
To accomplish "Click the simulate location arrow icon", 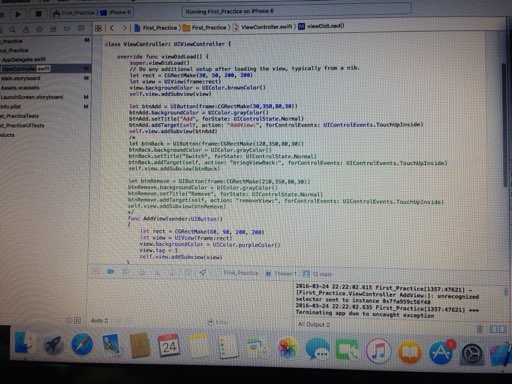I will [x=203, y=272].
